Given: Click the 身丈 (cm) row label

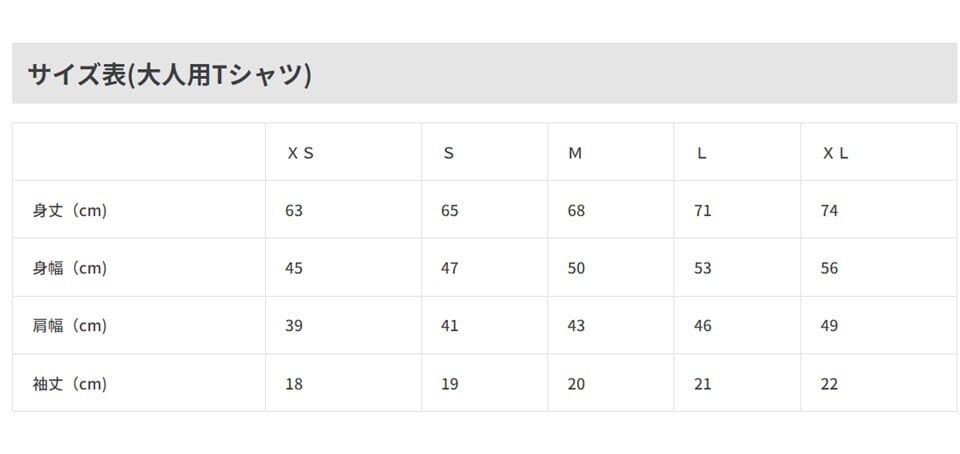Looking at the screenshot, I should coord(70,211).
